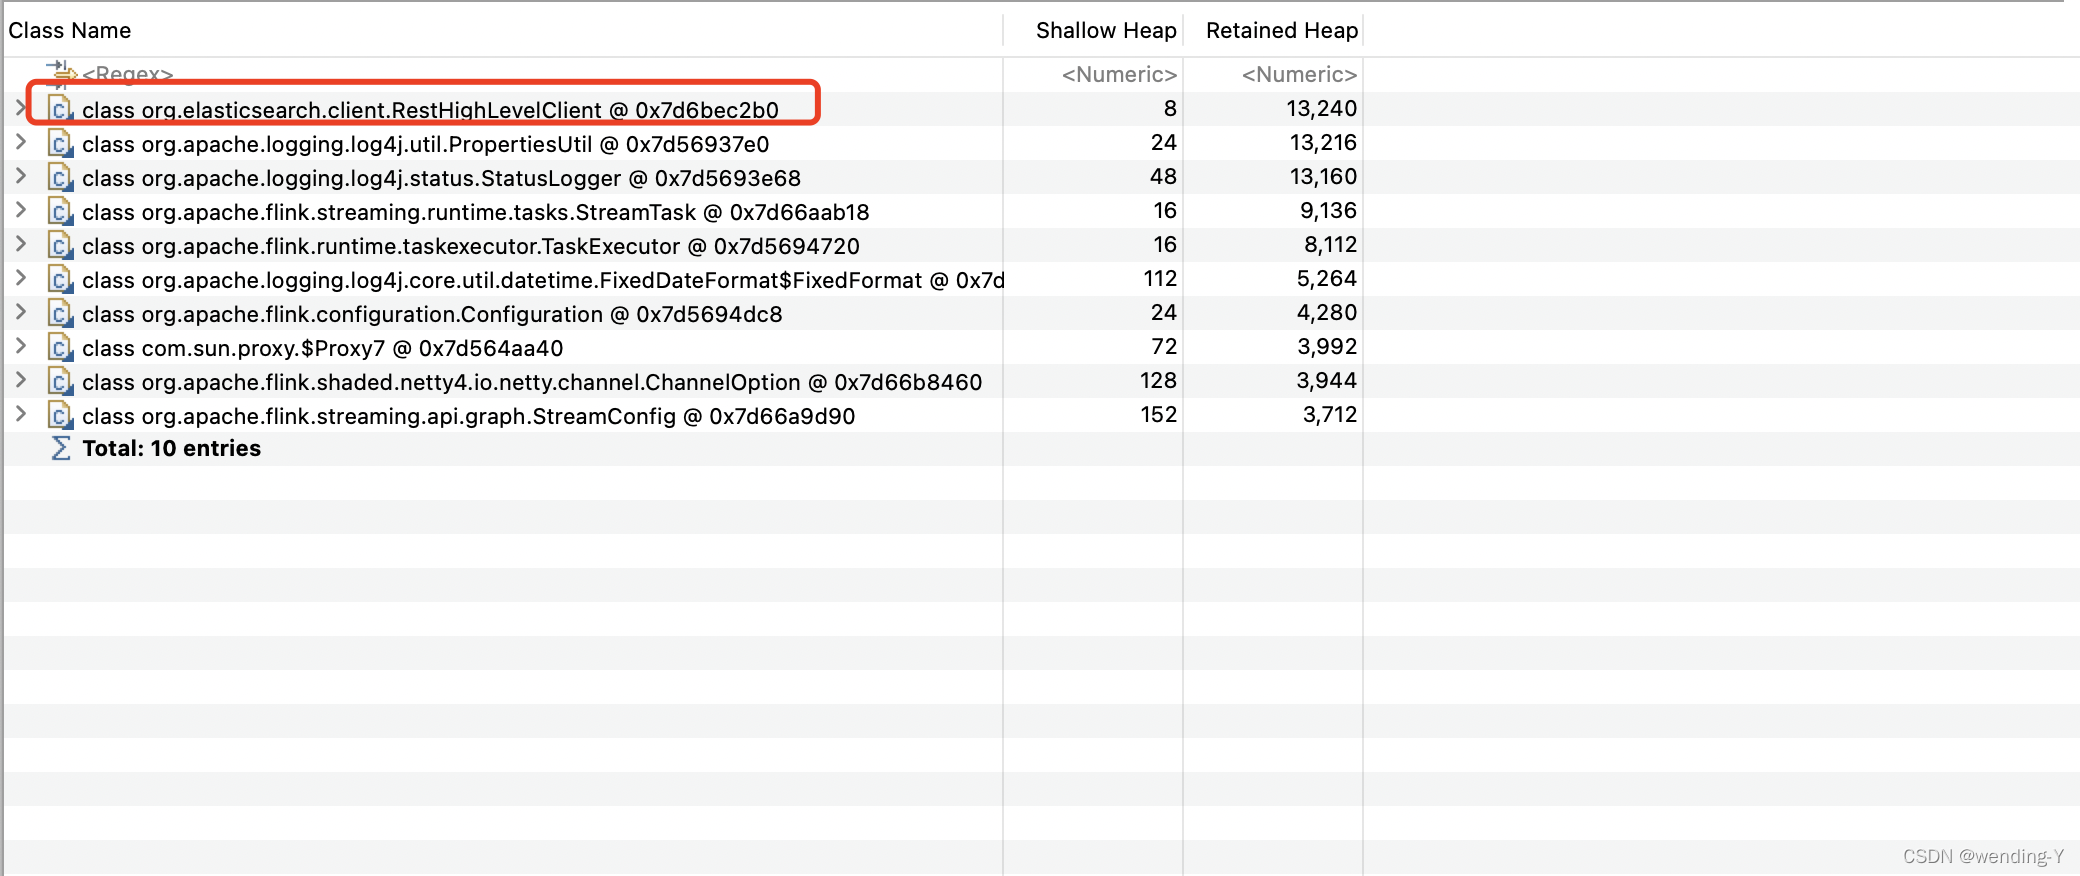Image resolution: width=2080 pixels, height=876 pixels.
Task: Expand the FixedDateFormat$FixedFormat row
Action: point(20,278)
